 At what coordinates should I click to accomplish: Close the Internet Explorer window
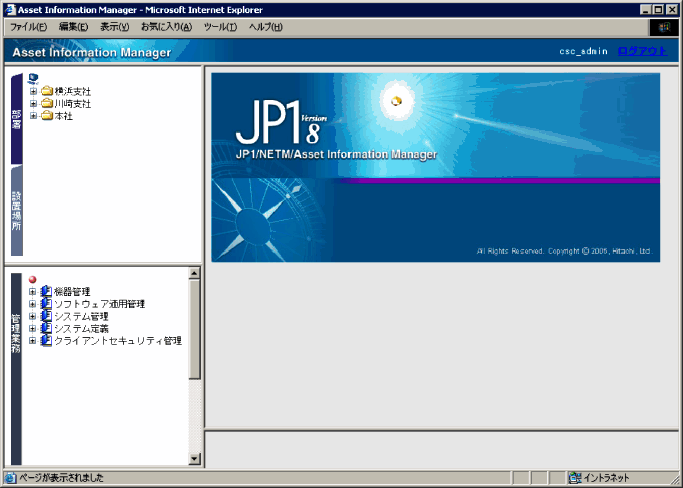point(671,10)
